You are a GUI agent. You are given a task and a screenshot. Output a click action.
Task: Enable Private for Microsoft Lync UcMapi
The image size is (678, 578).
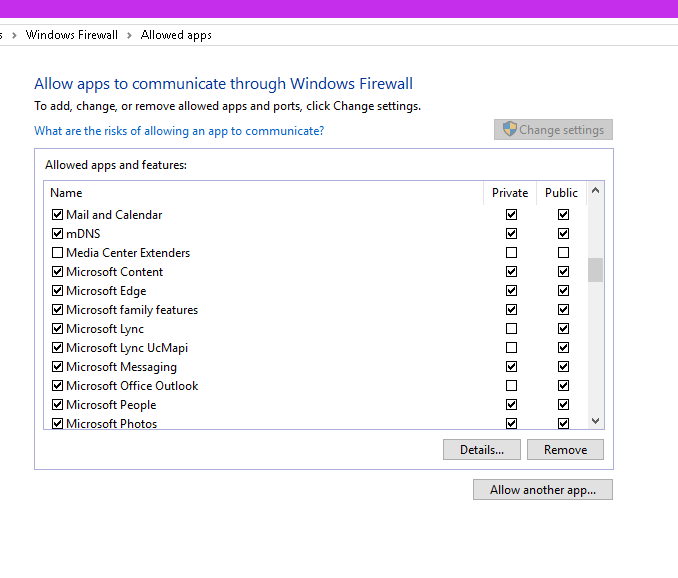pyautogui.click(x=512, y=348)
